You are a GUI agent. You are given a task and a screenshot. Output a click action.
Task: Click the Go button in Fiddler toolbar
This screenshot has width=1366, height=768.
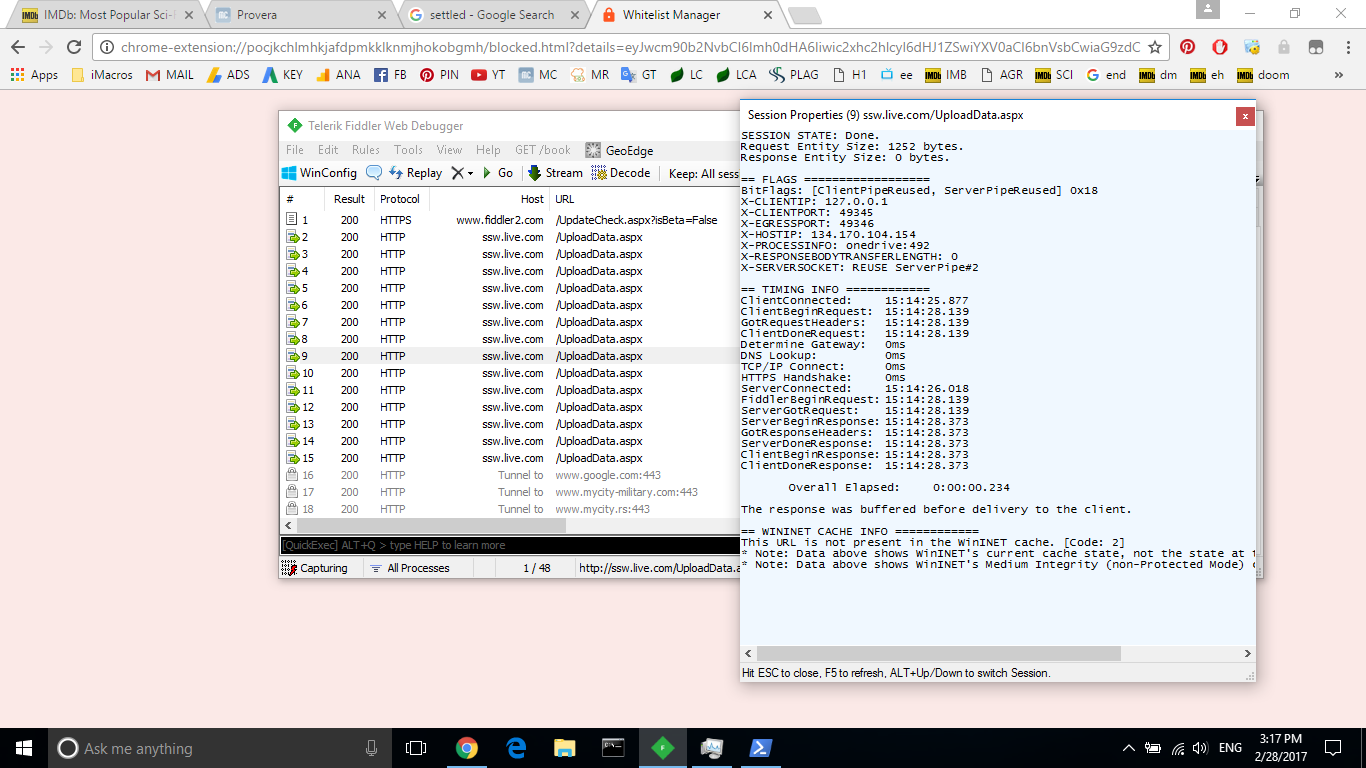click(x=497, y=173)
